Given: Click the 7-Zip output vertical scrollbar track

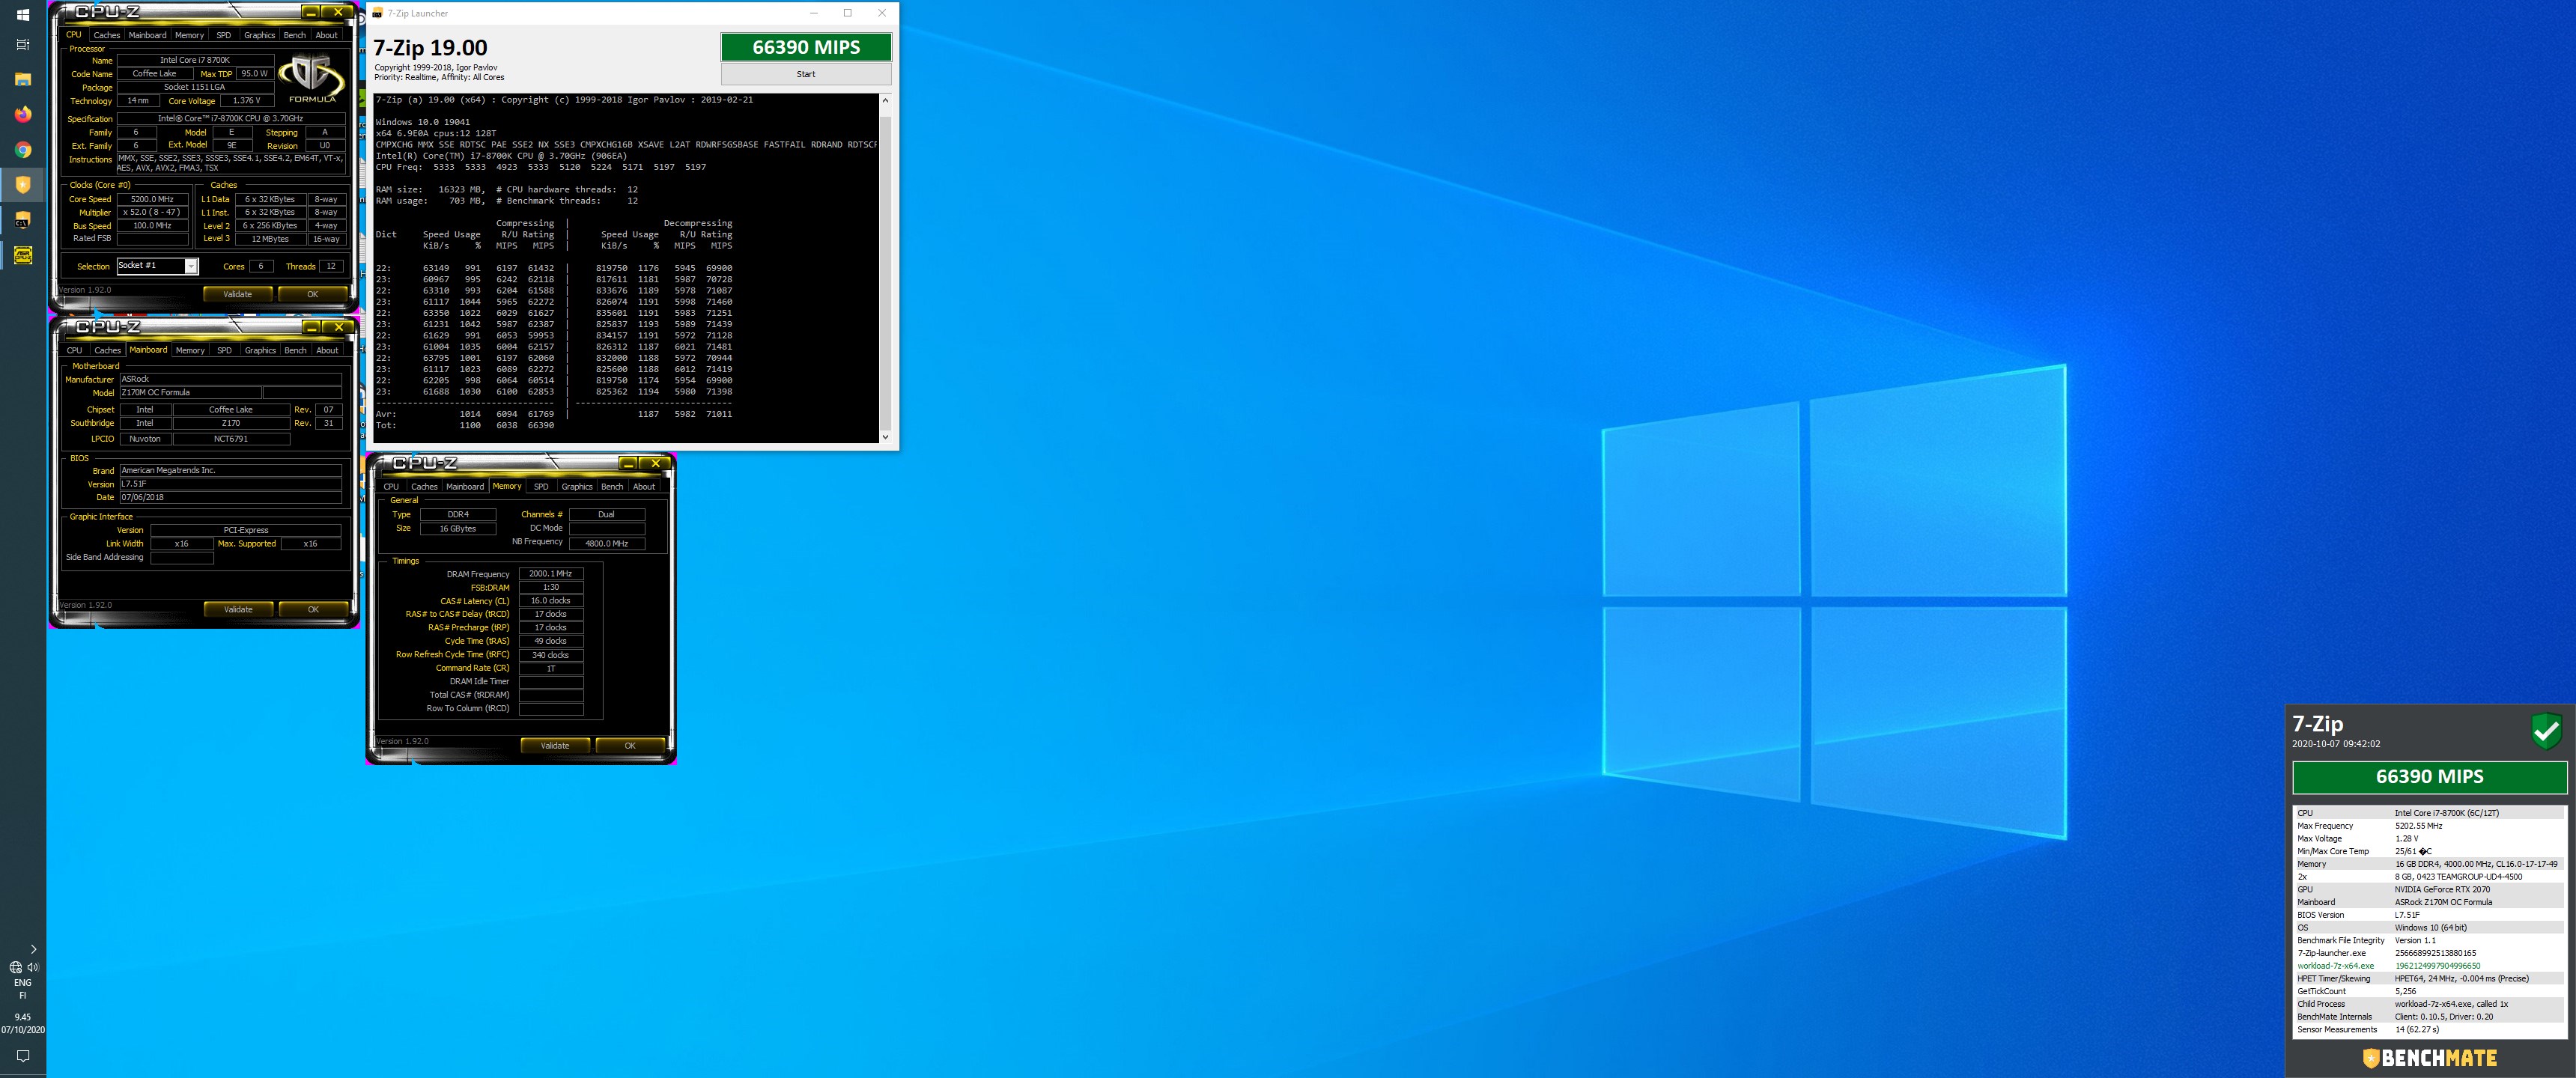Looking at the screenshot, I should [885, 268].
